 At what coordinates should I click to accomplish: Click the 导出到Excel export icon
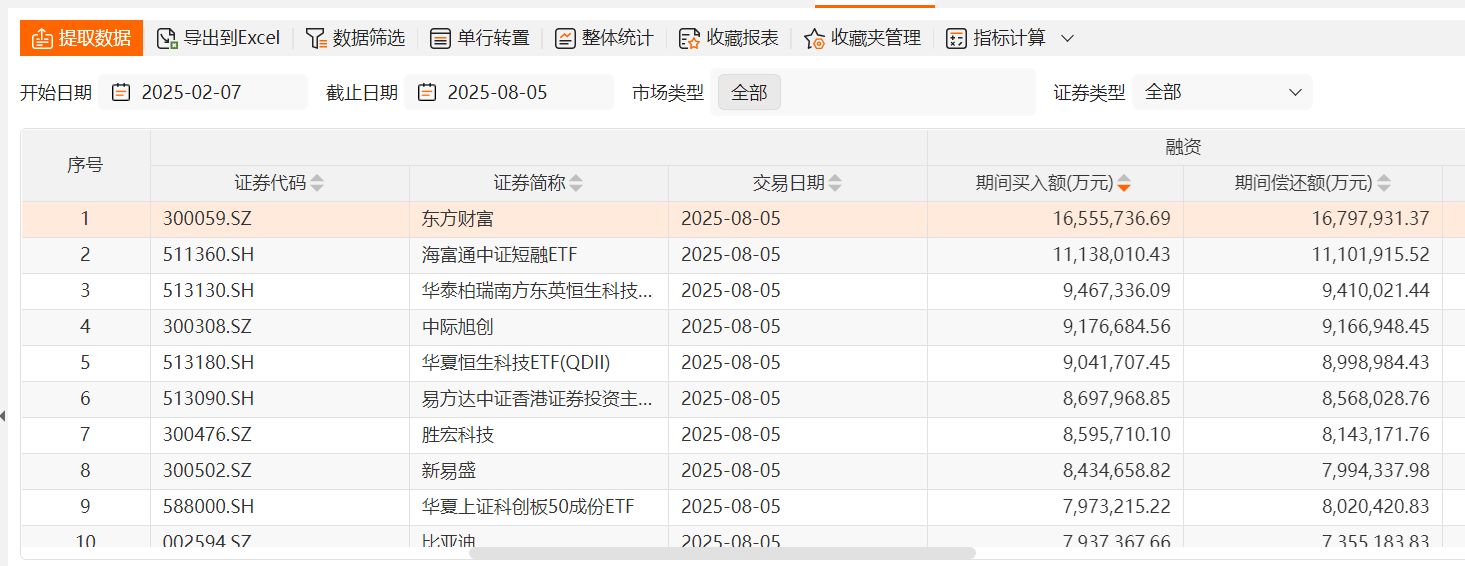[168, 38]
